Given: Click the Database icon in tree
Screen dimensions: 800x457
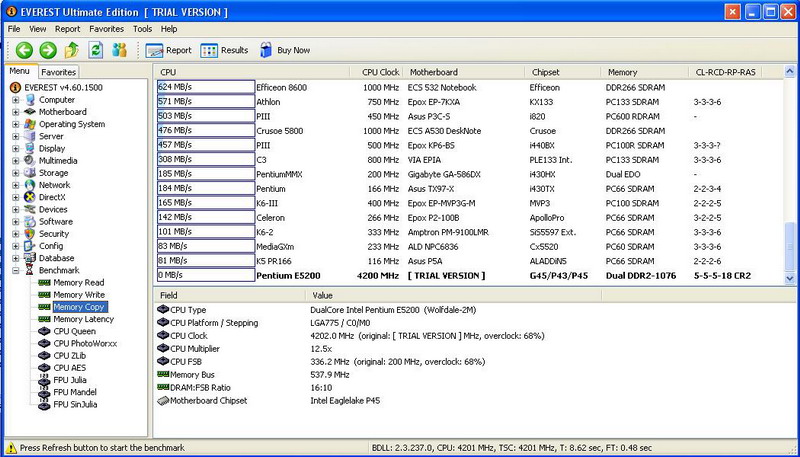Looking at the screenshot, I should point(30,258).
